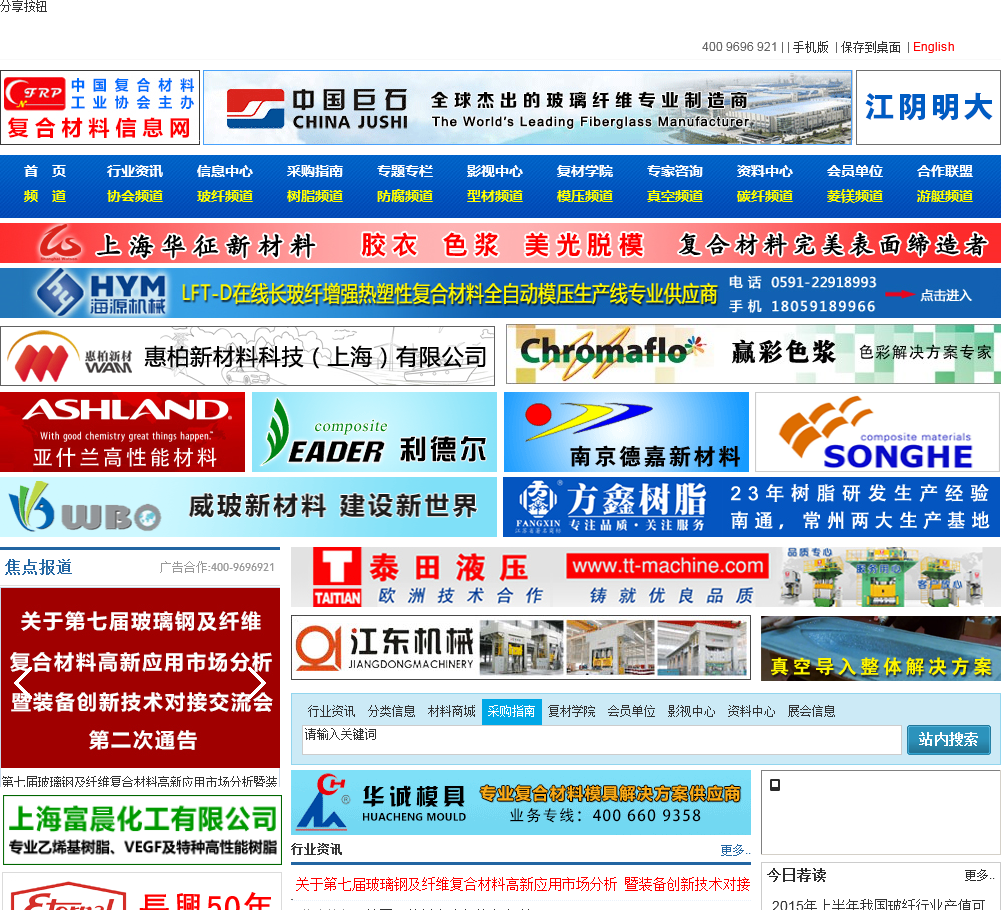The image size is (1001, 910).
Task: Open 复材学院 in the blue navigation bar
Action: (585, 171)
